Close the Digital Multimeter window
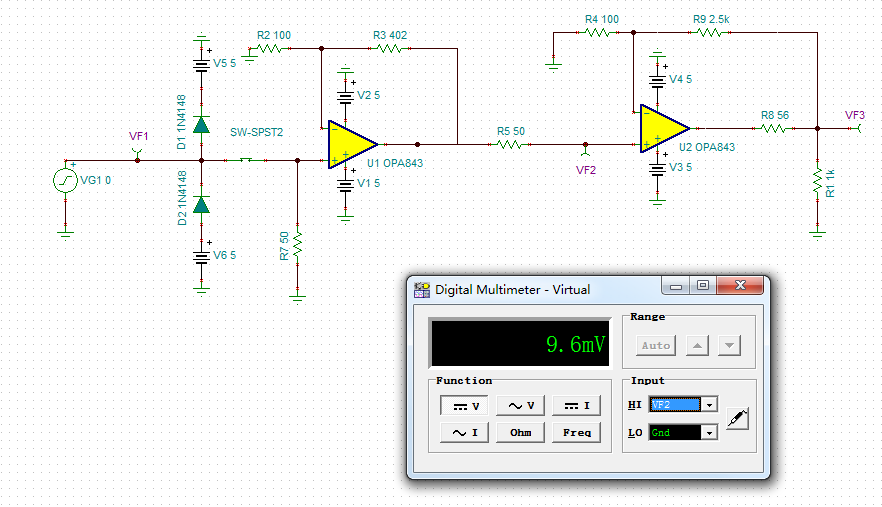The image size is (882, 507). click(740, 286)
